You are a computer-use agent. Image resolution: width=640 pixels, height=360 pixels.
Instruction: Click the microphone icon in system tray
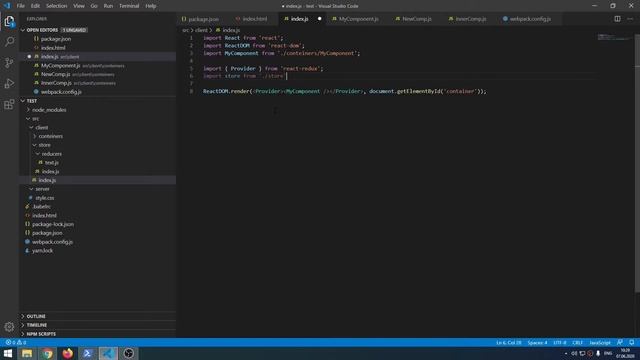[x=598, y=353]
